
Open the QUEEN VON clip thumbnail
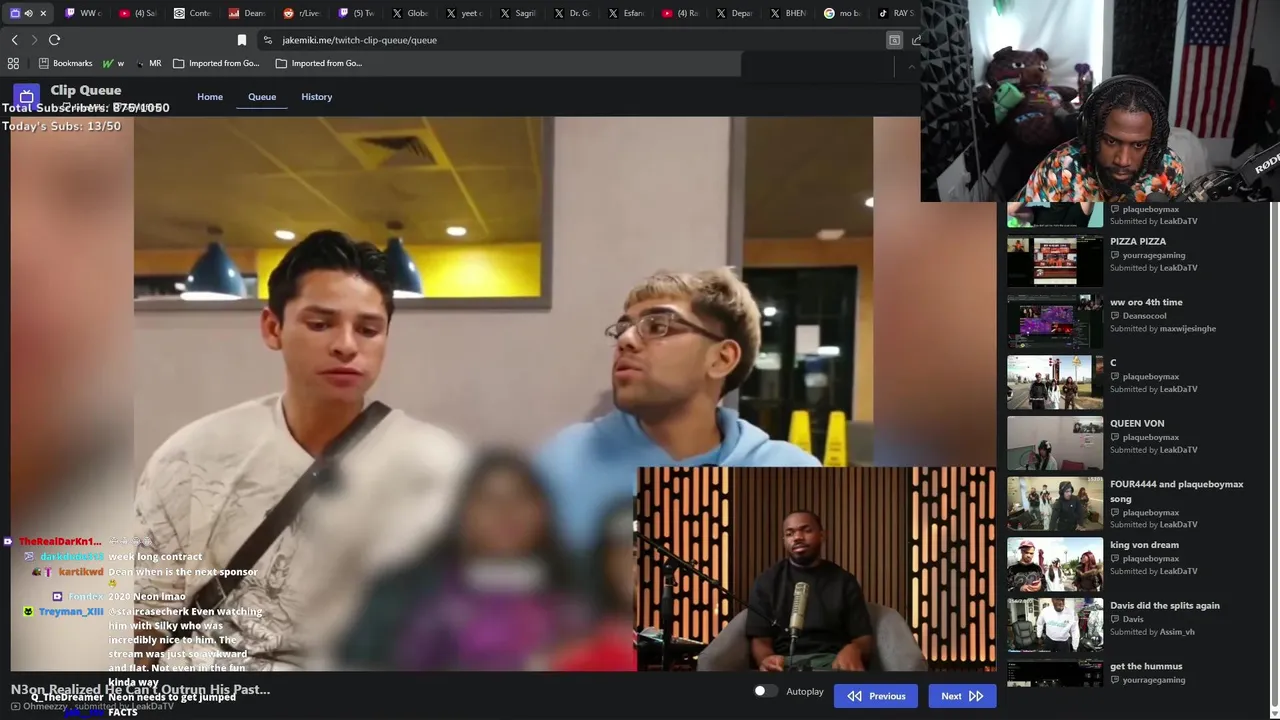(1055, 443)
